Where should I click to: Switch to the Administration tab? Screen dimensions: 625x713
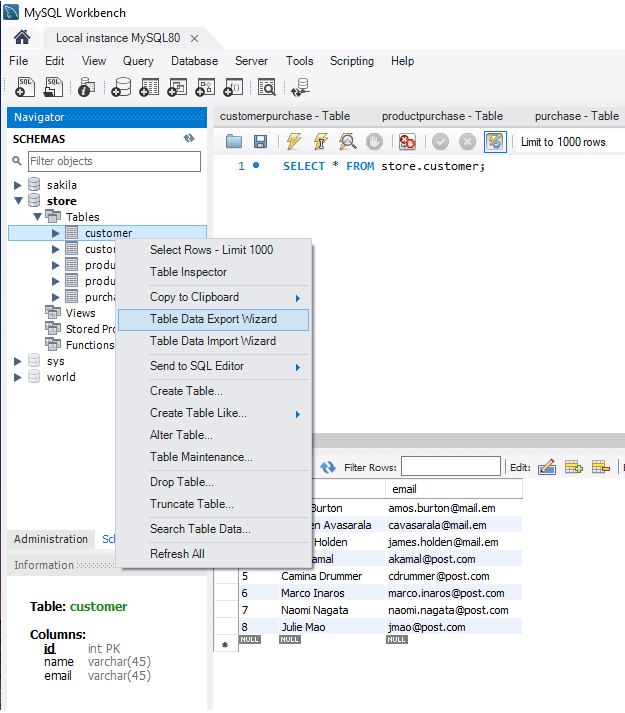click(50, 539)
